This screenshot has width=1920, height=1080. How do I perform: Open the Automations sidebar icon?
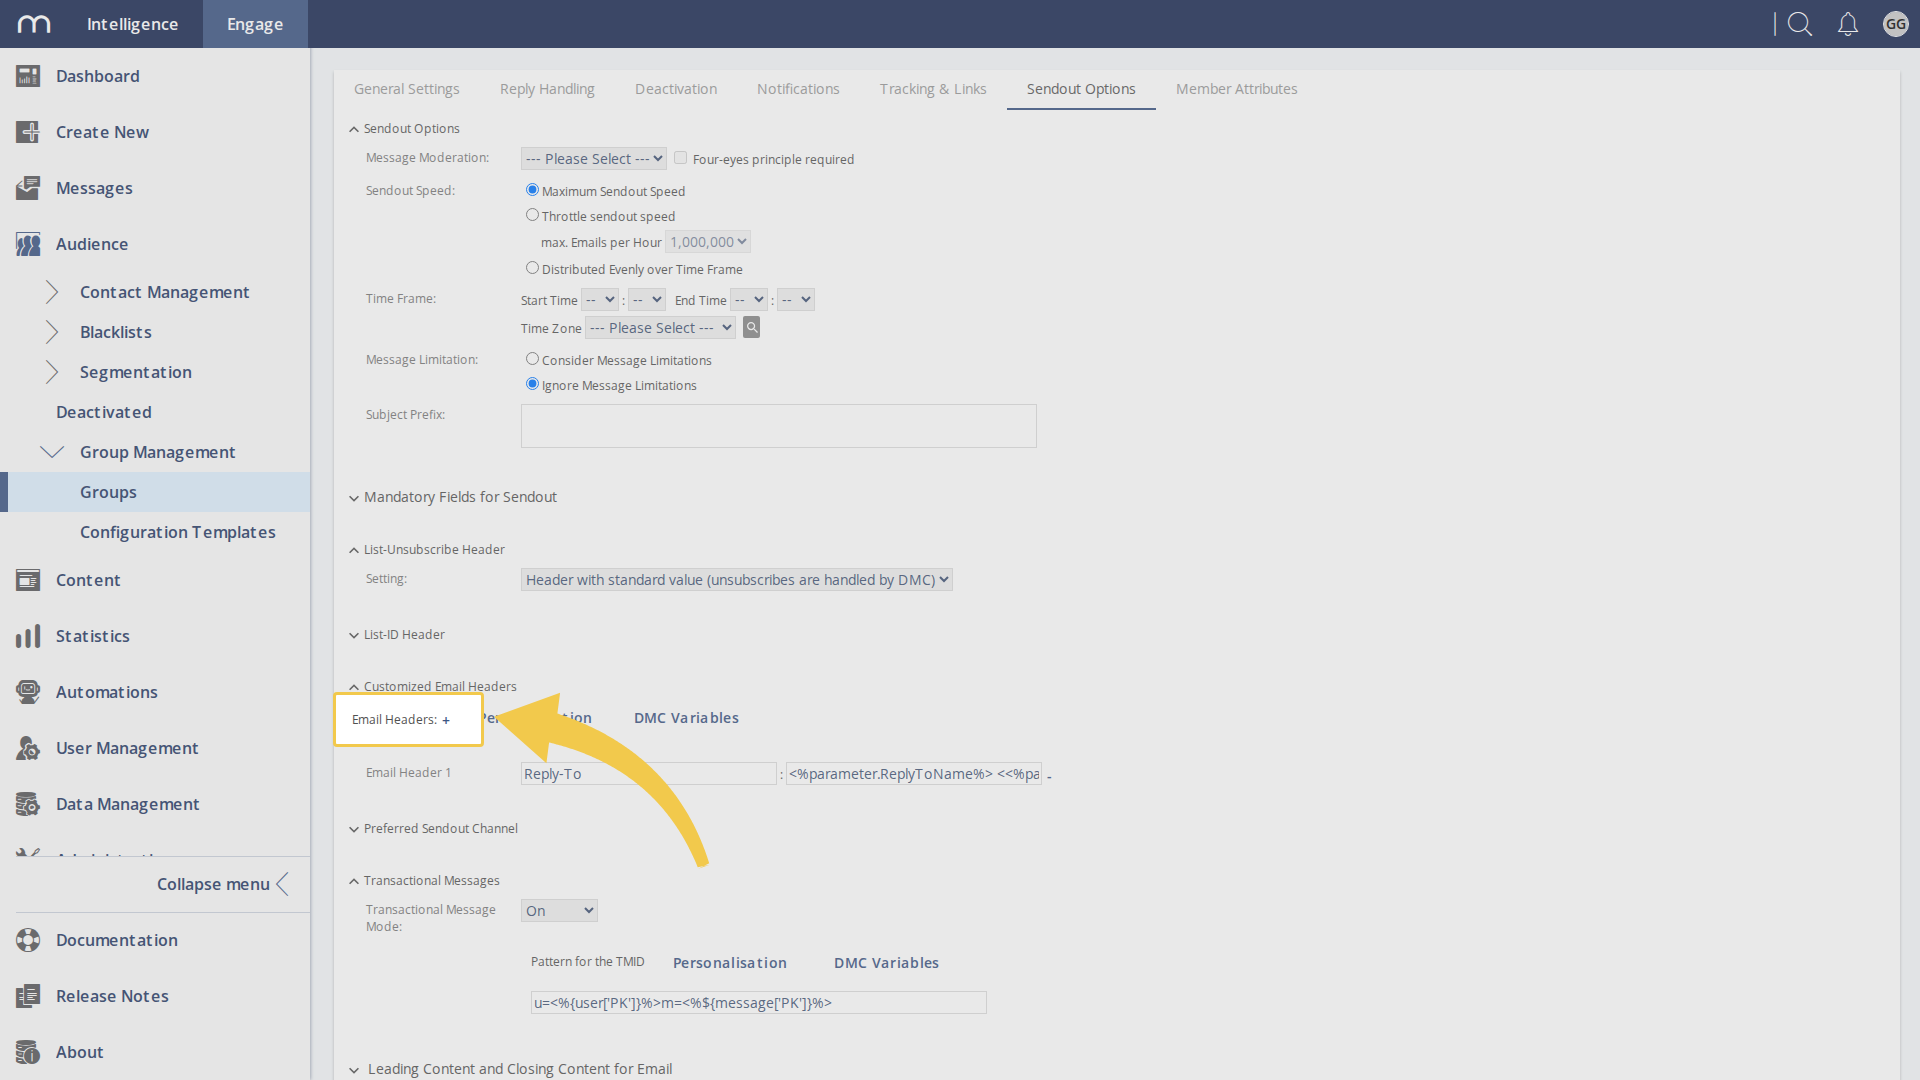point(28,692)
